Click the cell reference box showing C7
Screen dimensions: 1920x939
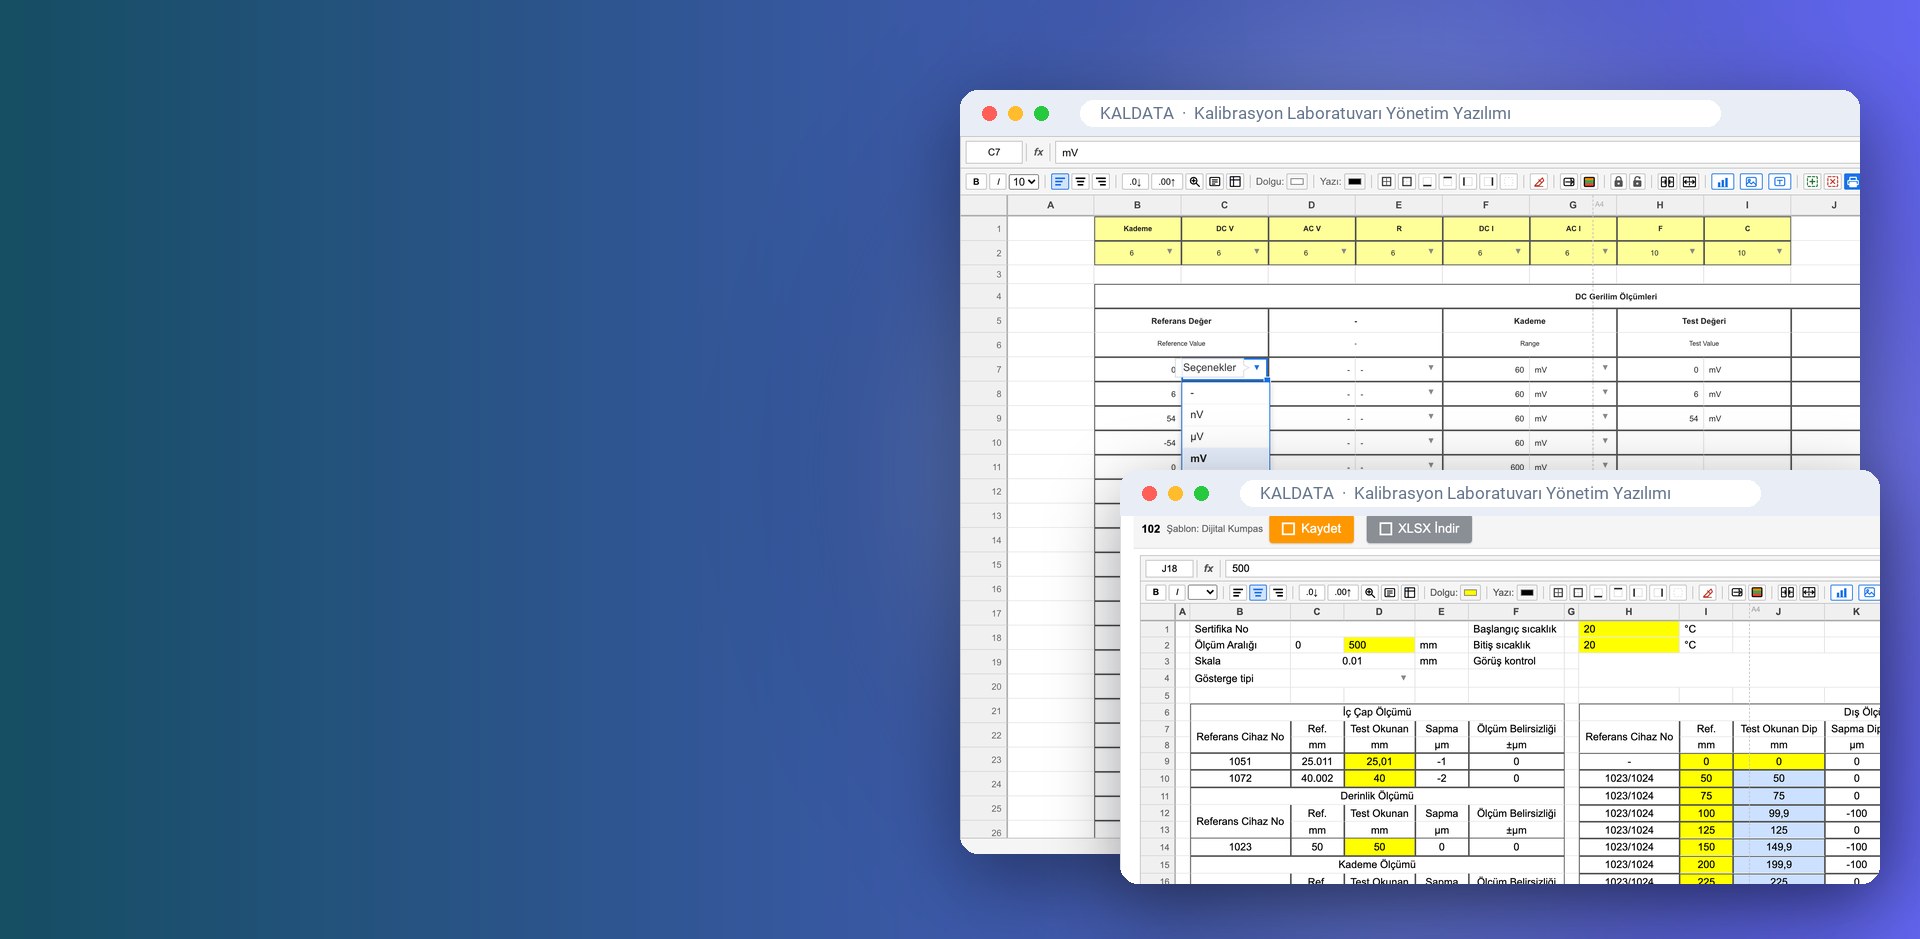pos(994,153)
